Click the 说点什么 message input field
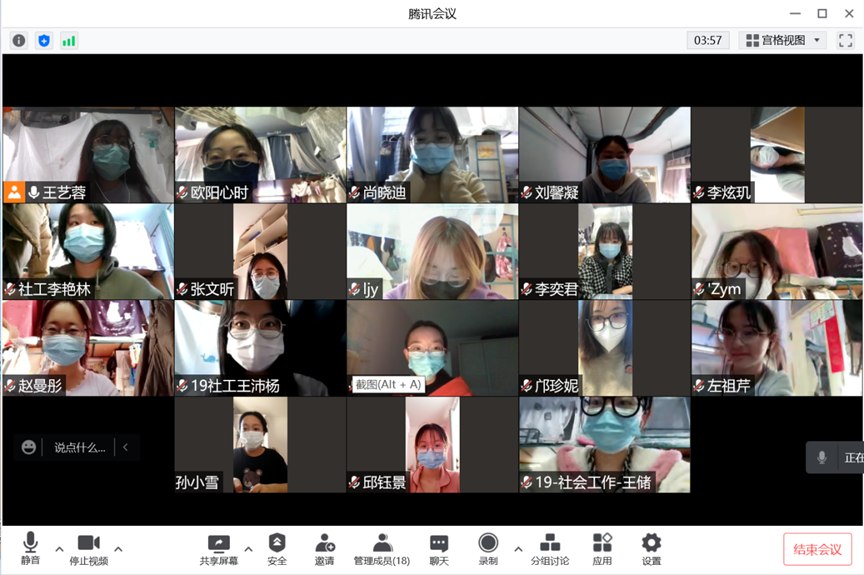The image size is (864, 575). click(79, 447)
